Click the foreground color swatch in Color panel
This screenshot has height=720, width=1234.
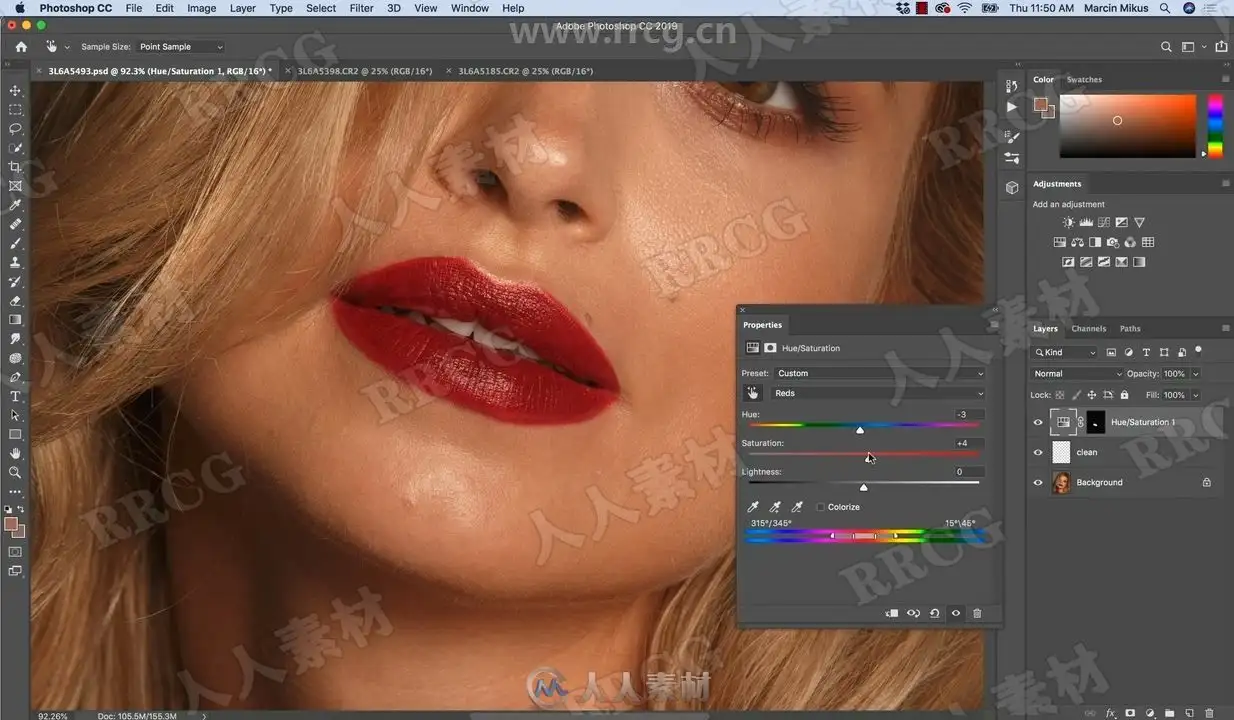pyautogui.click(x=1041, y=104)
